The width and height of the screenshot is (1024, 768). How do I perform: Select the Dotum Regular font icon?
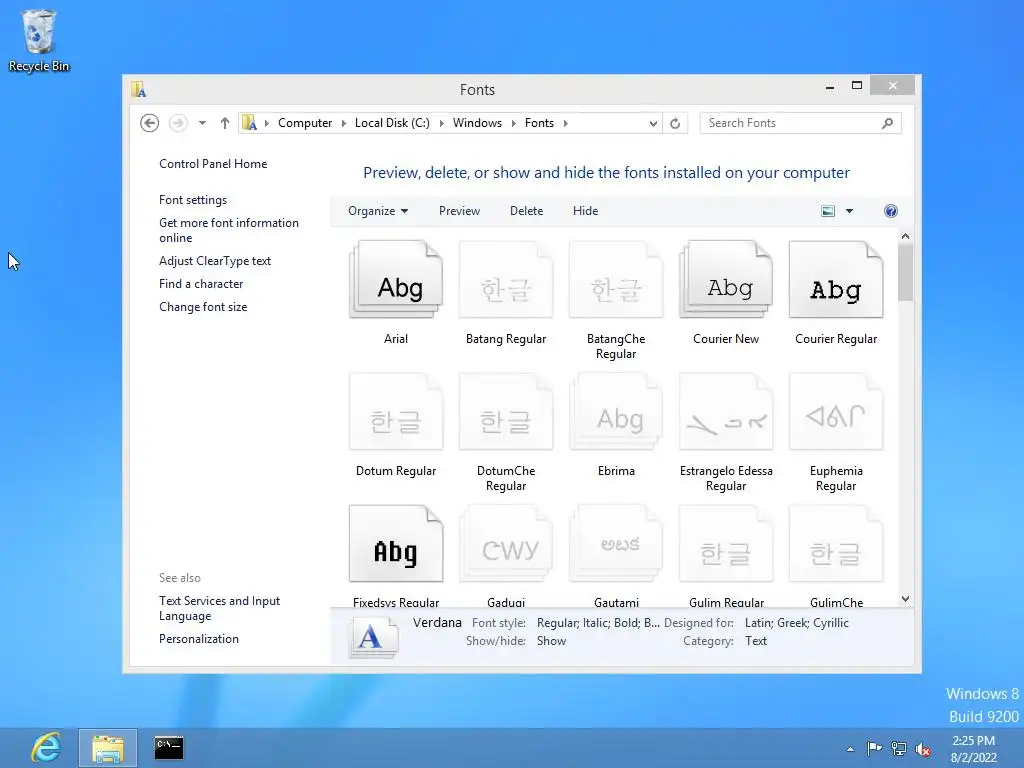tap(396, 411)
